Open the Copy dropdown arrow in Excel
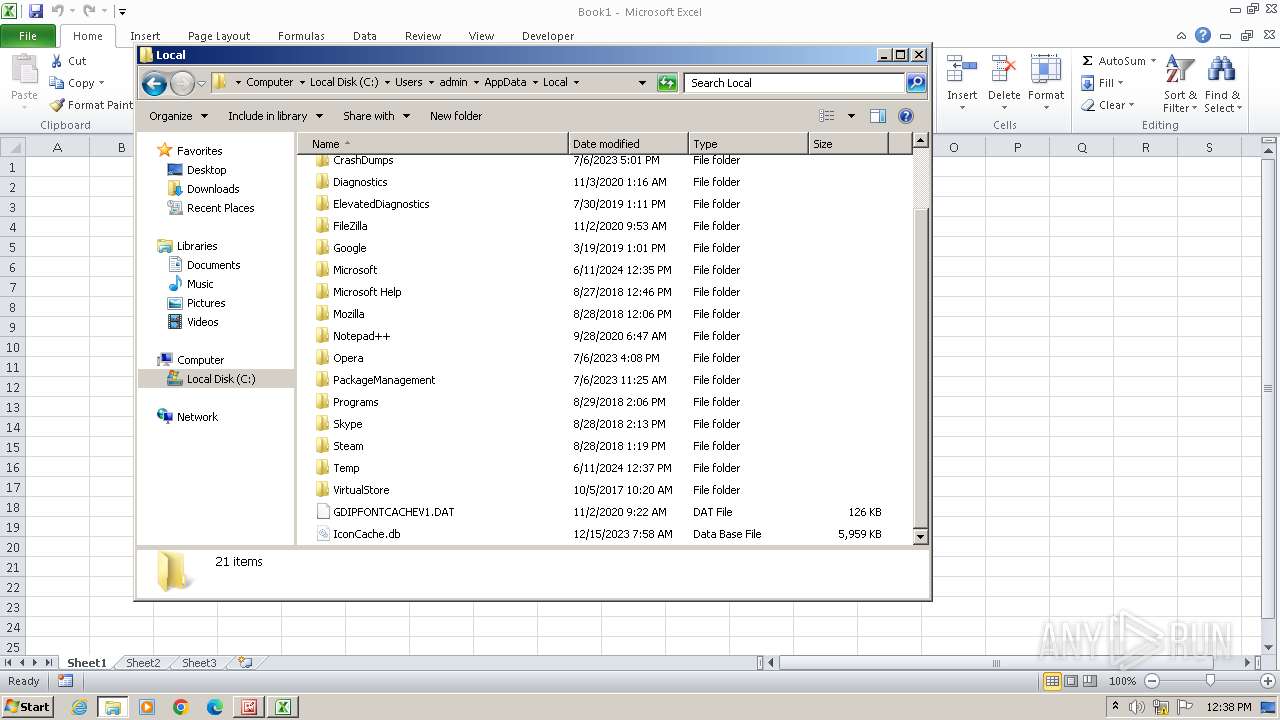Image resolution: width=1280 pixels, height=720 pixels. pos(101,83)
